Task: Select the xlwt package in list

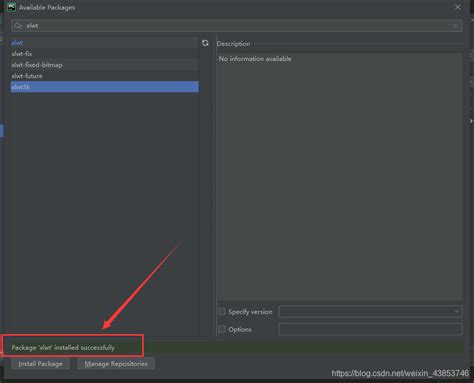Action: click(105, 43)
